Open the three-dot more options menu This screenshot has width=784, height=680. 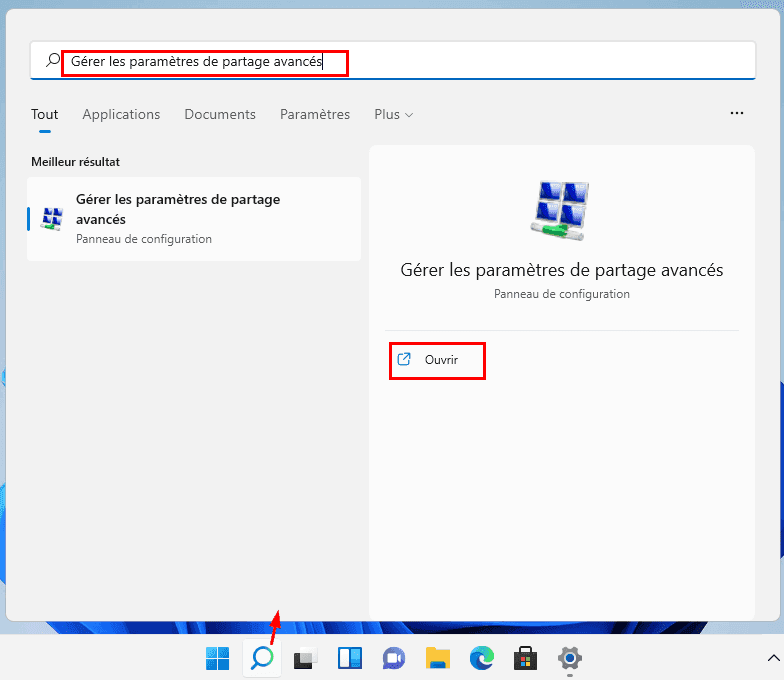736,113
